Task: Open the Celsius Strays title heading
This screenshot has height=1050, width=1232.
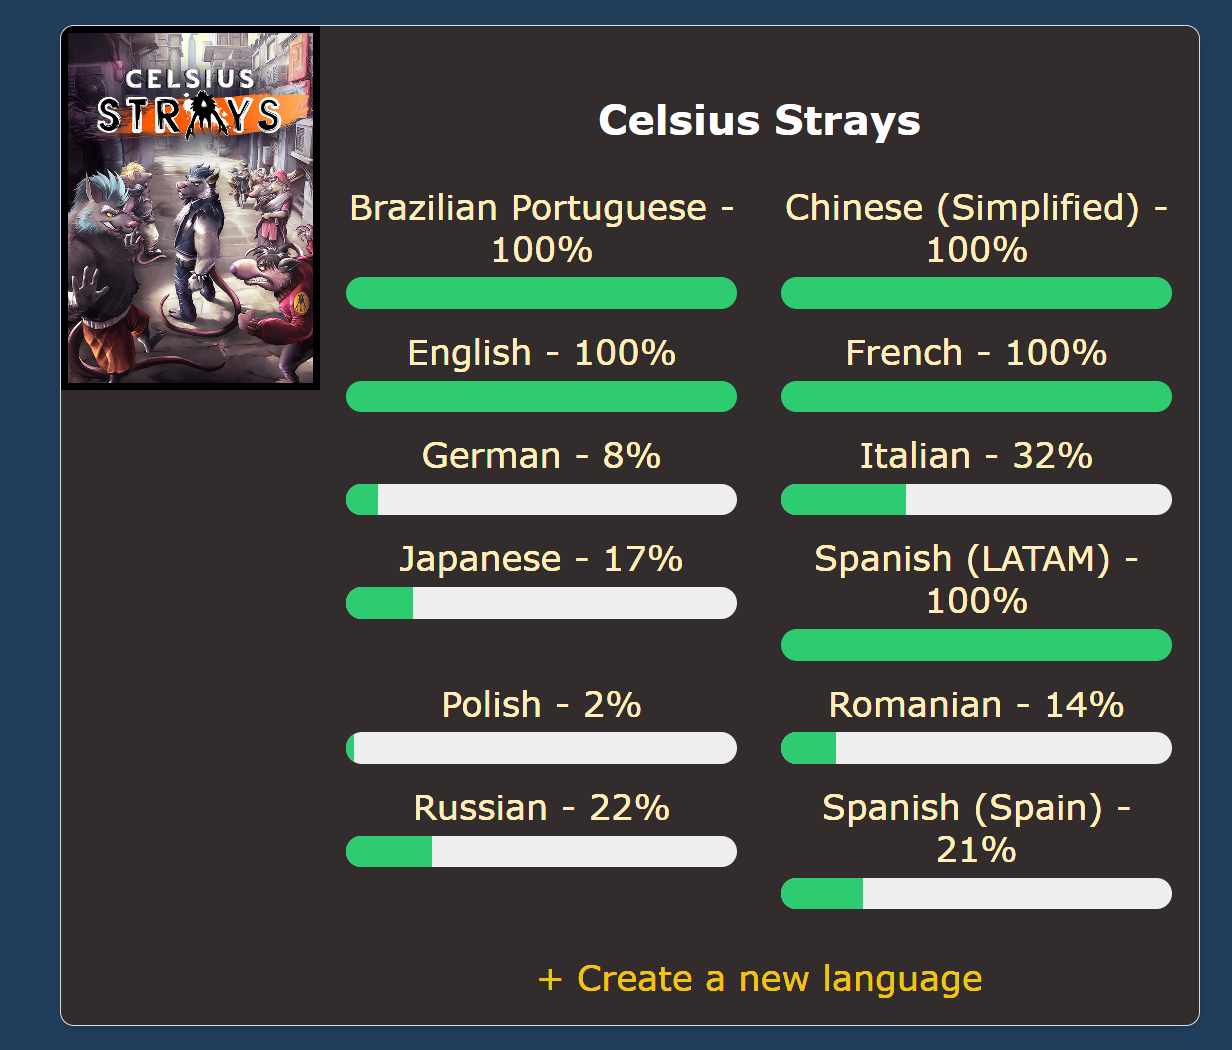Action: [759, 120]
